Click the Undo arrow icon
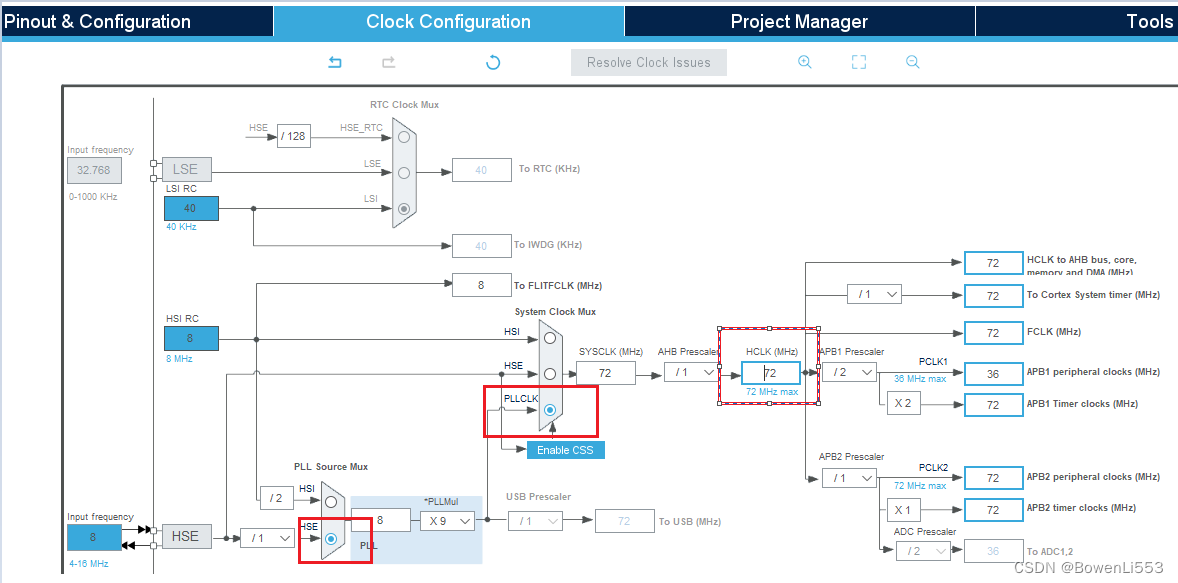This screenshot has width=1178, height=583. (x=335, y=62)
